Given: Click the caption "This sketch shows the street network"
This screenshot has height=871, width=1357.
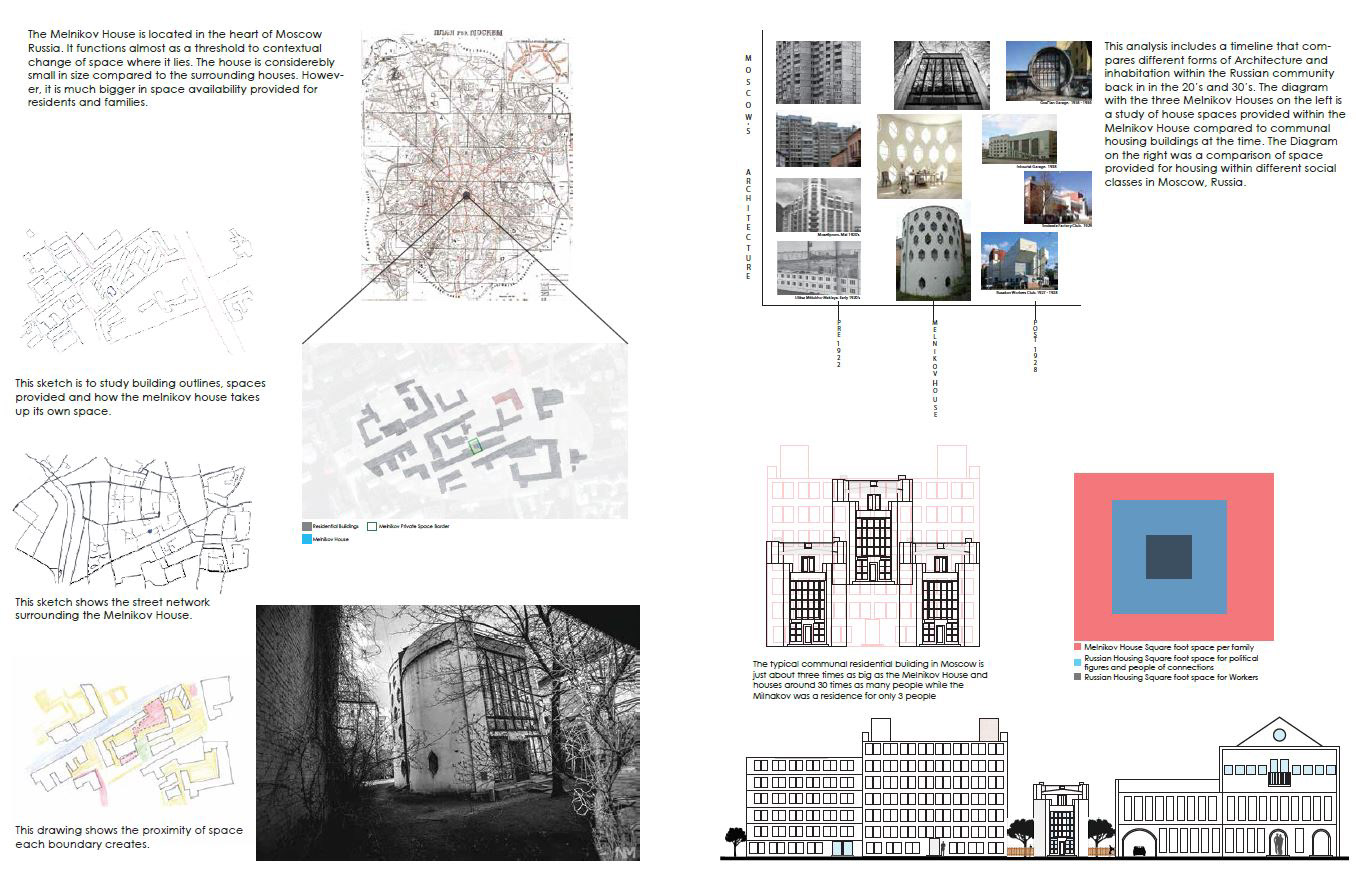Looking at the screenshot, I should click(x=112, y=609).
